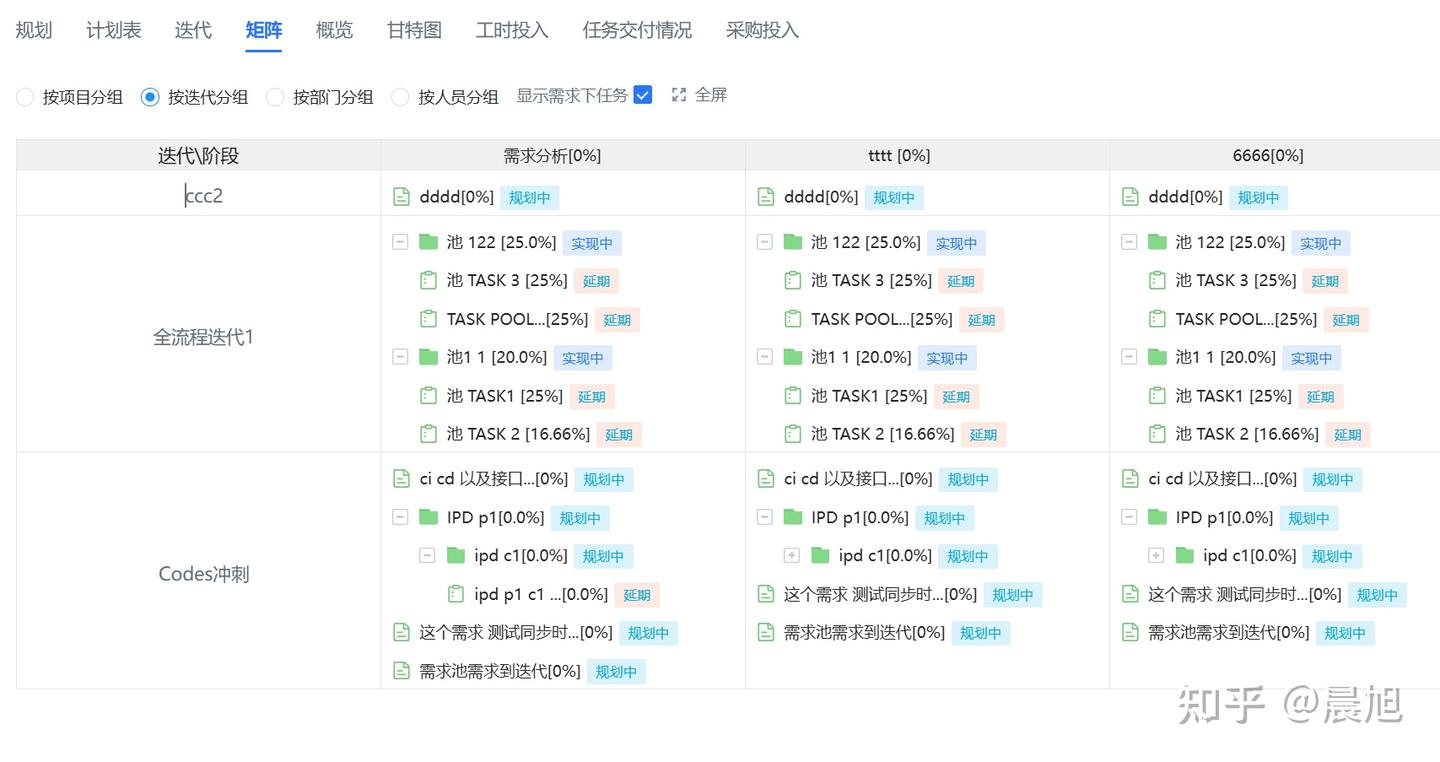Screen dimensions: 1440x762
Task: Click 池 TASK 2 clipboard icon in tttt column
Action: coord(793,434)
